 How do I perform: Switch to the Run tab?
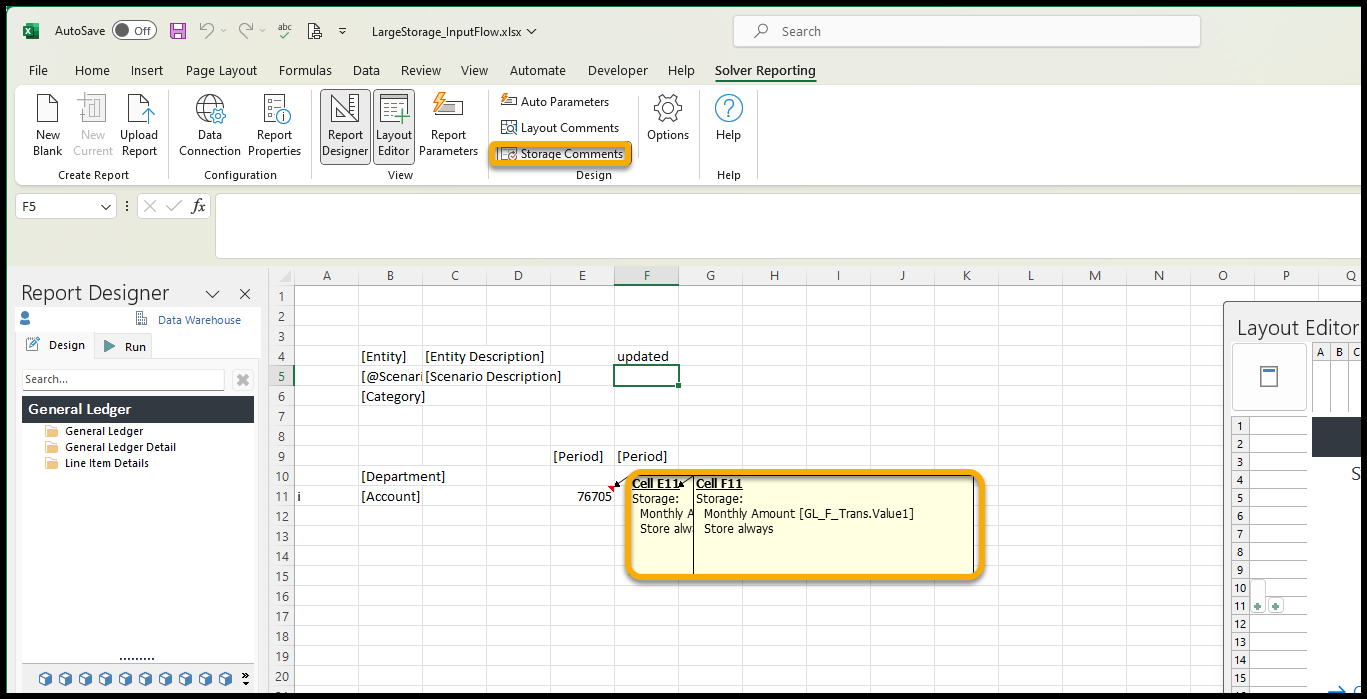[x=125, y=346]
